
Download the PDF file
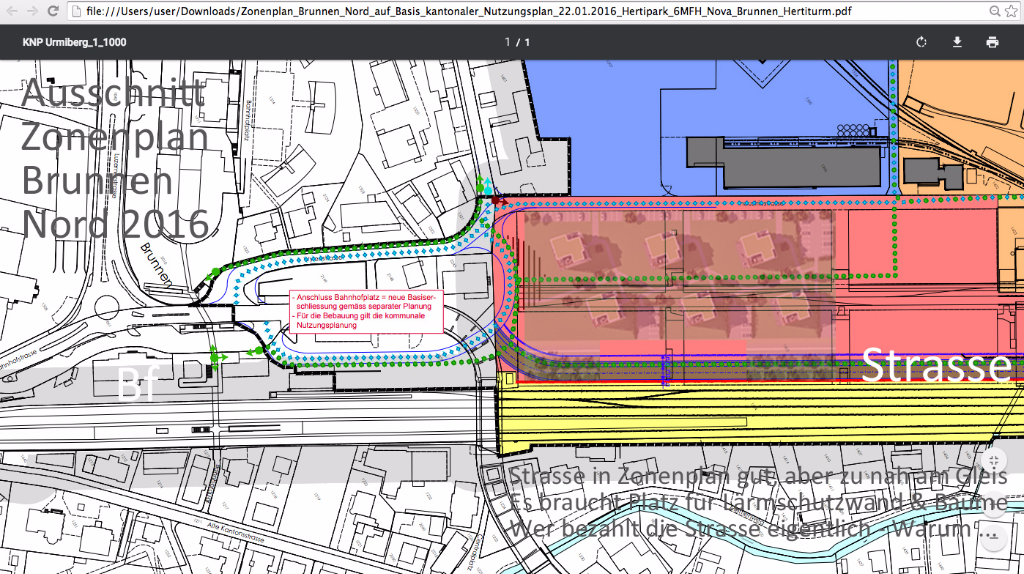point(956,42)
